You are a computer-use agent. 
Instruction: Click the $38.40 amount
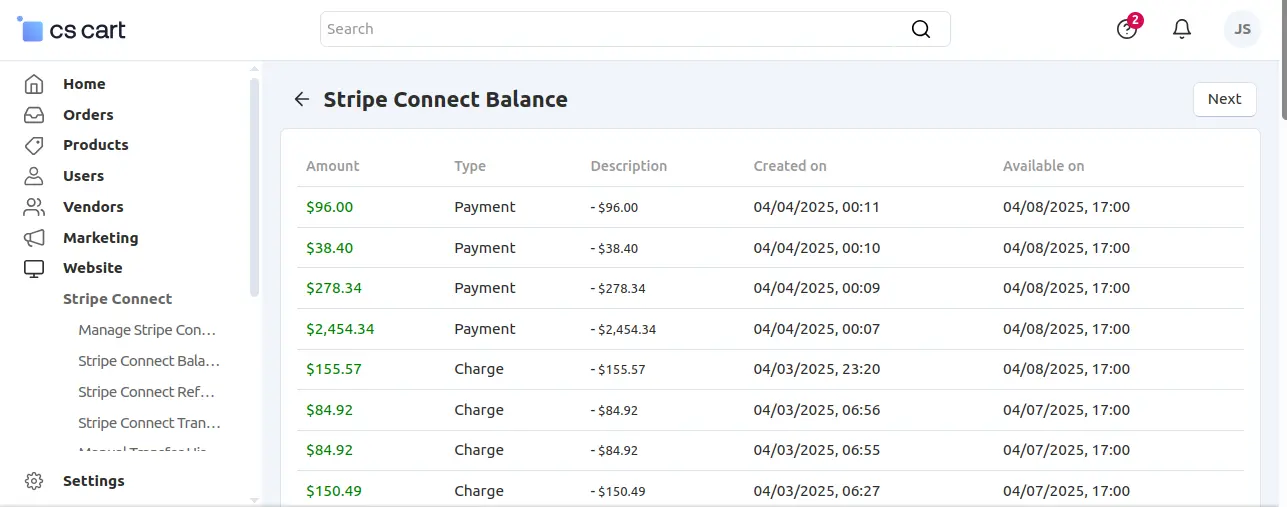(x=330, y=248)
